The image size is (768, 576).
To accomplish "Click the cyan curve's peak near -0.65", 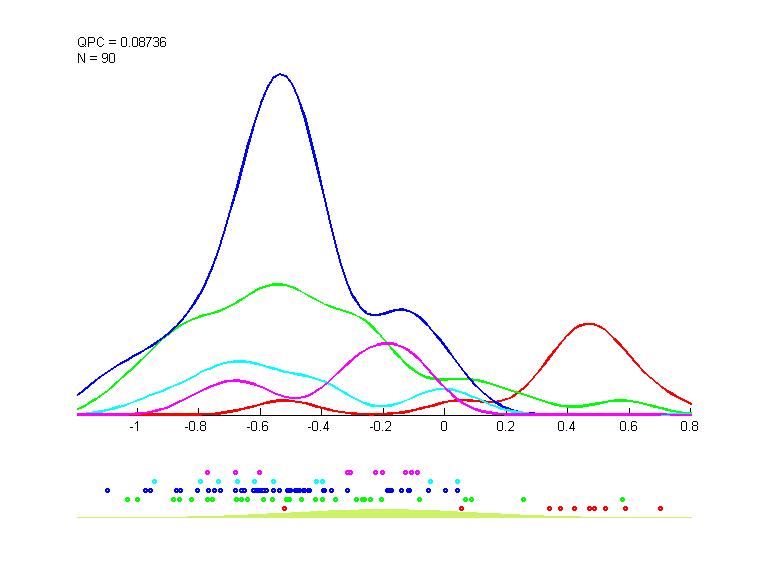I will [x=238, y=361].
